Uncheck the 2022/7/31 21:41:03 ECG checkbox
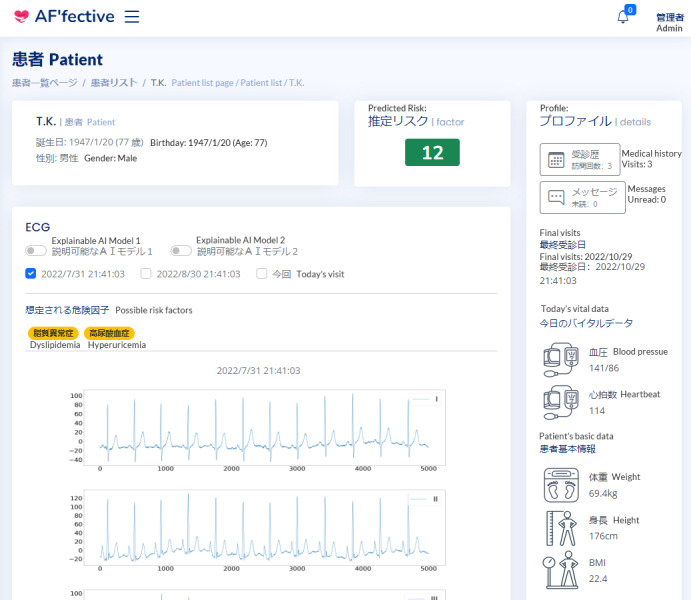The image size is (691, 600). (x=30, y=274)
